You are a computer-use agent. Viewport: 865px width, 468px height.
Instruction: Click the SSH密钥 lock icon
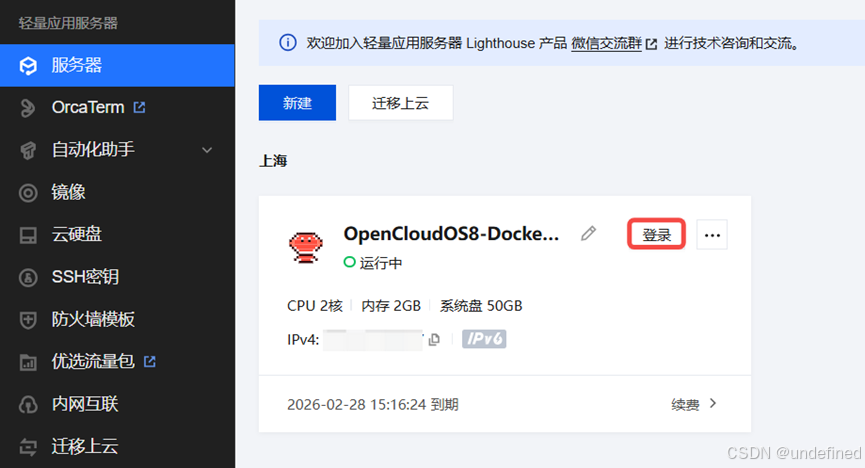point(28,277)
